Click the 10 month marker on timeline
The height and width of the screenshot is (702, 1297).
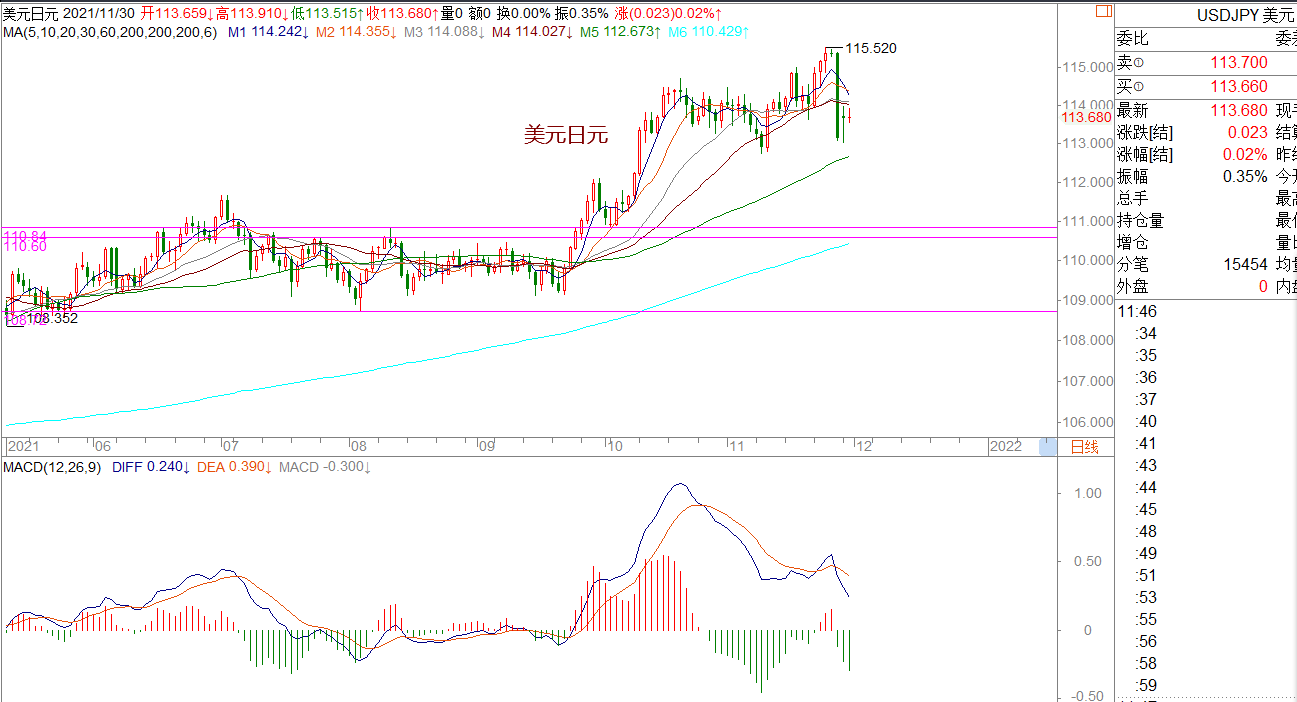pos(614,446)
